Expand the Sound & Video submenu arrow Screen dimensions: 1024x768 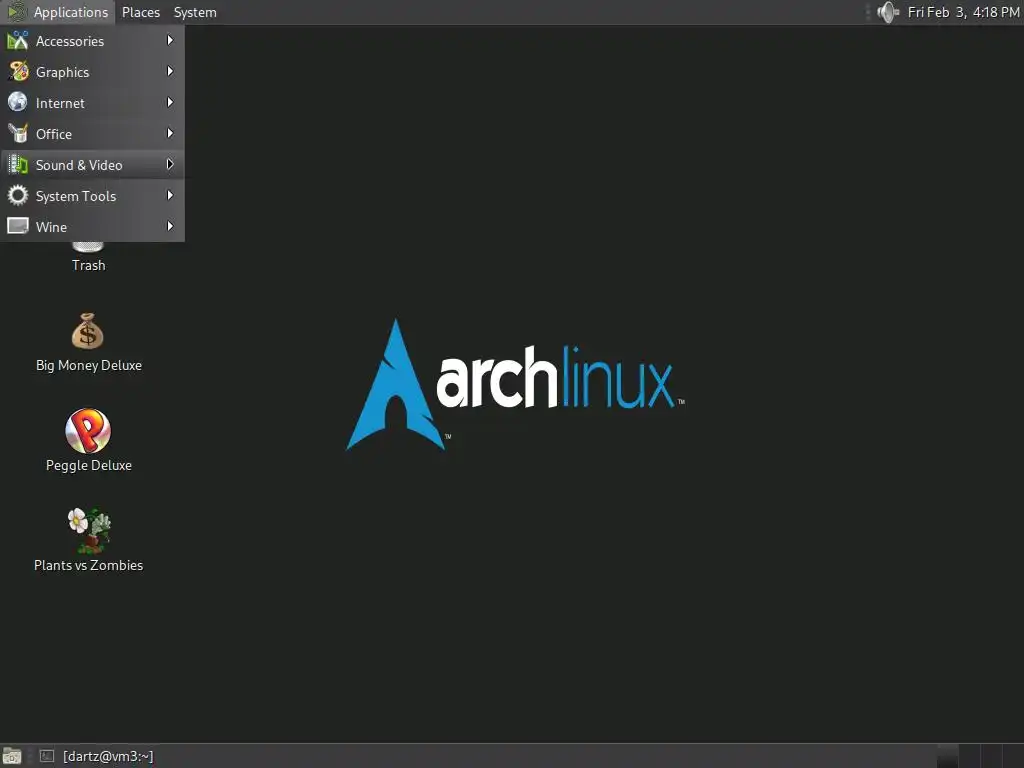170,165
